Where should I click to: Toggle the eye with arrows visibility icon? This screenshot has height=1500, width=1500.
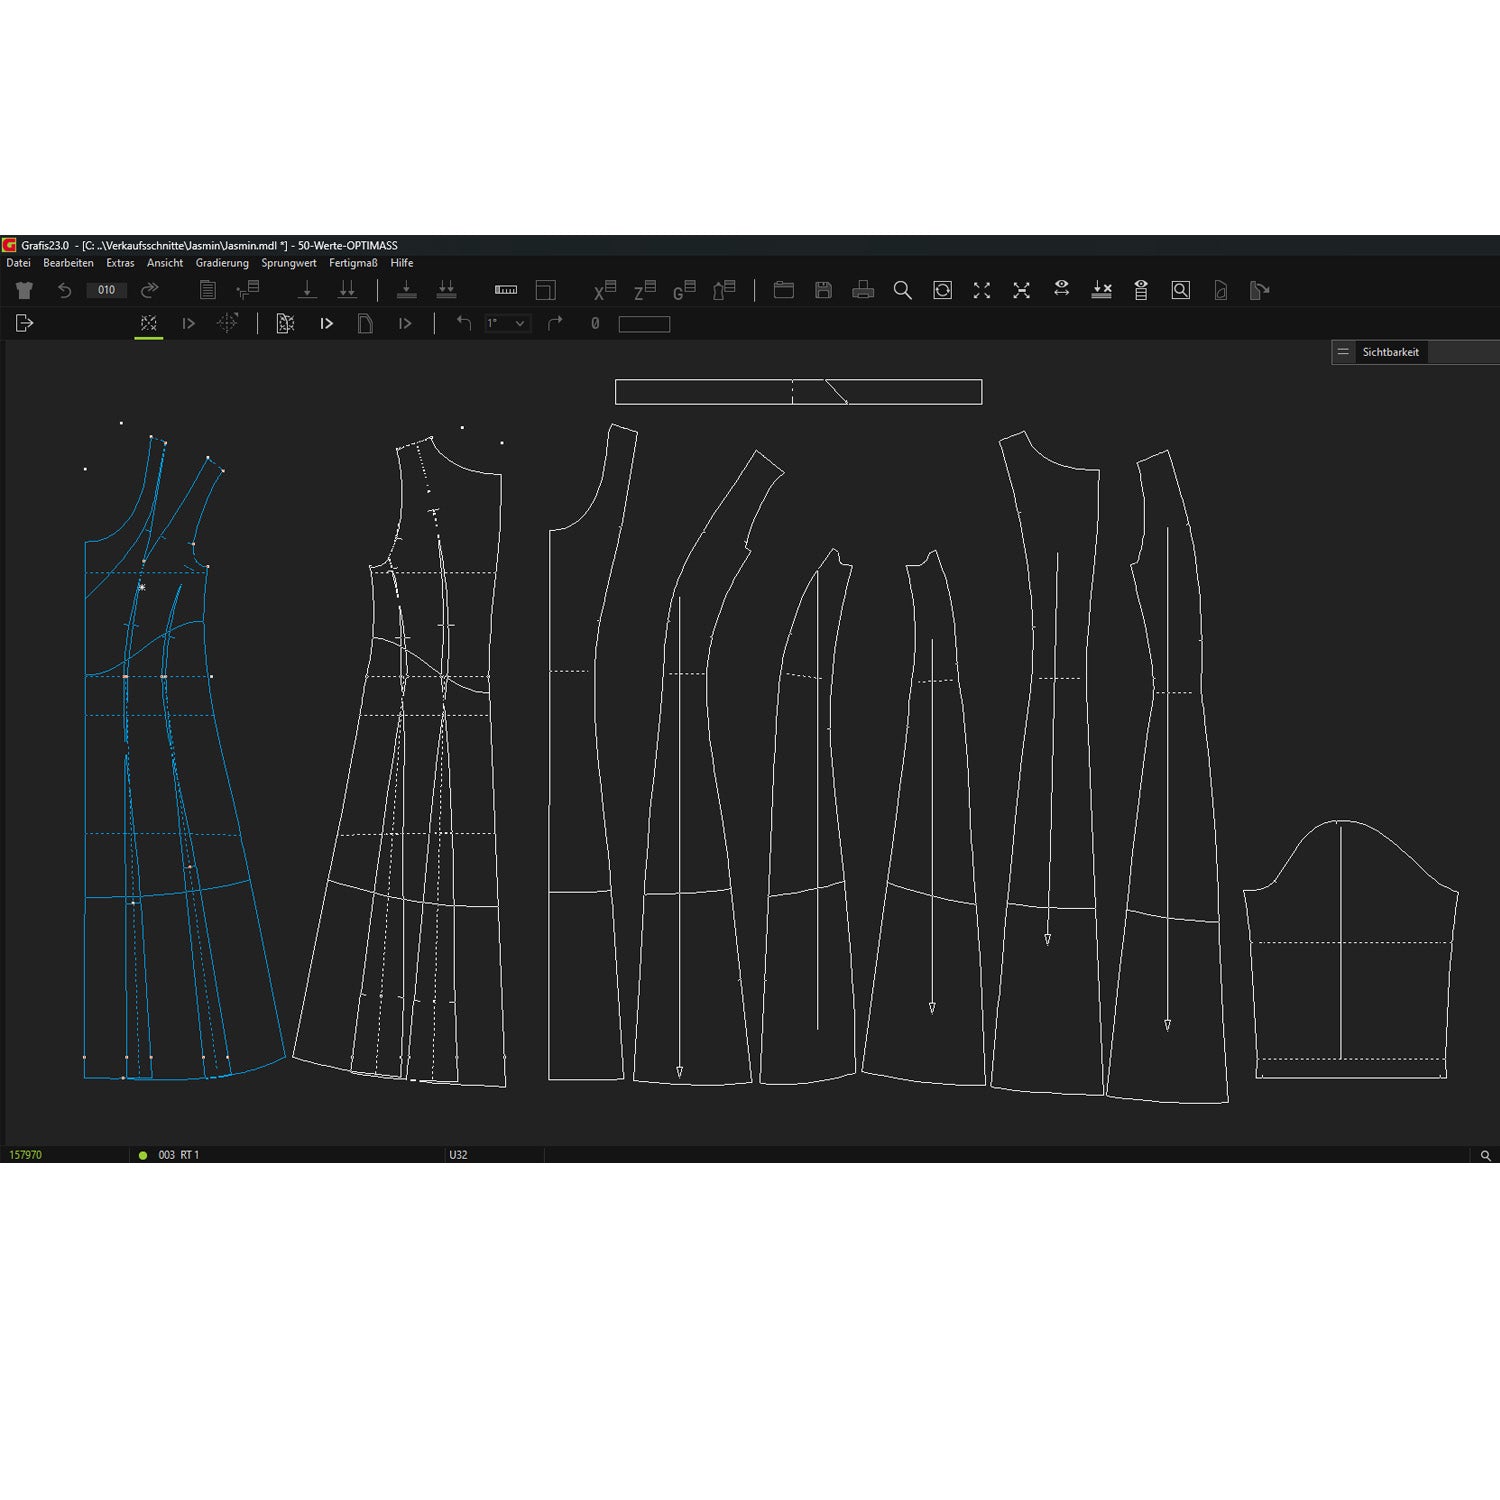[1061, 289]
